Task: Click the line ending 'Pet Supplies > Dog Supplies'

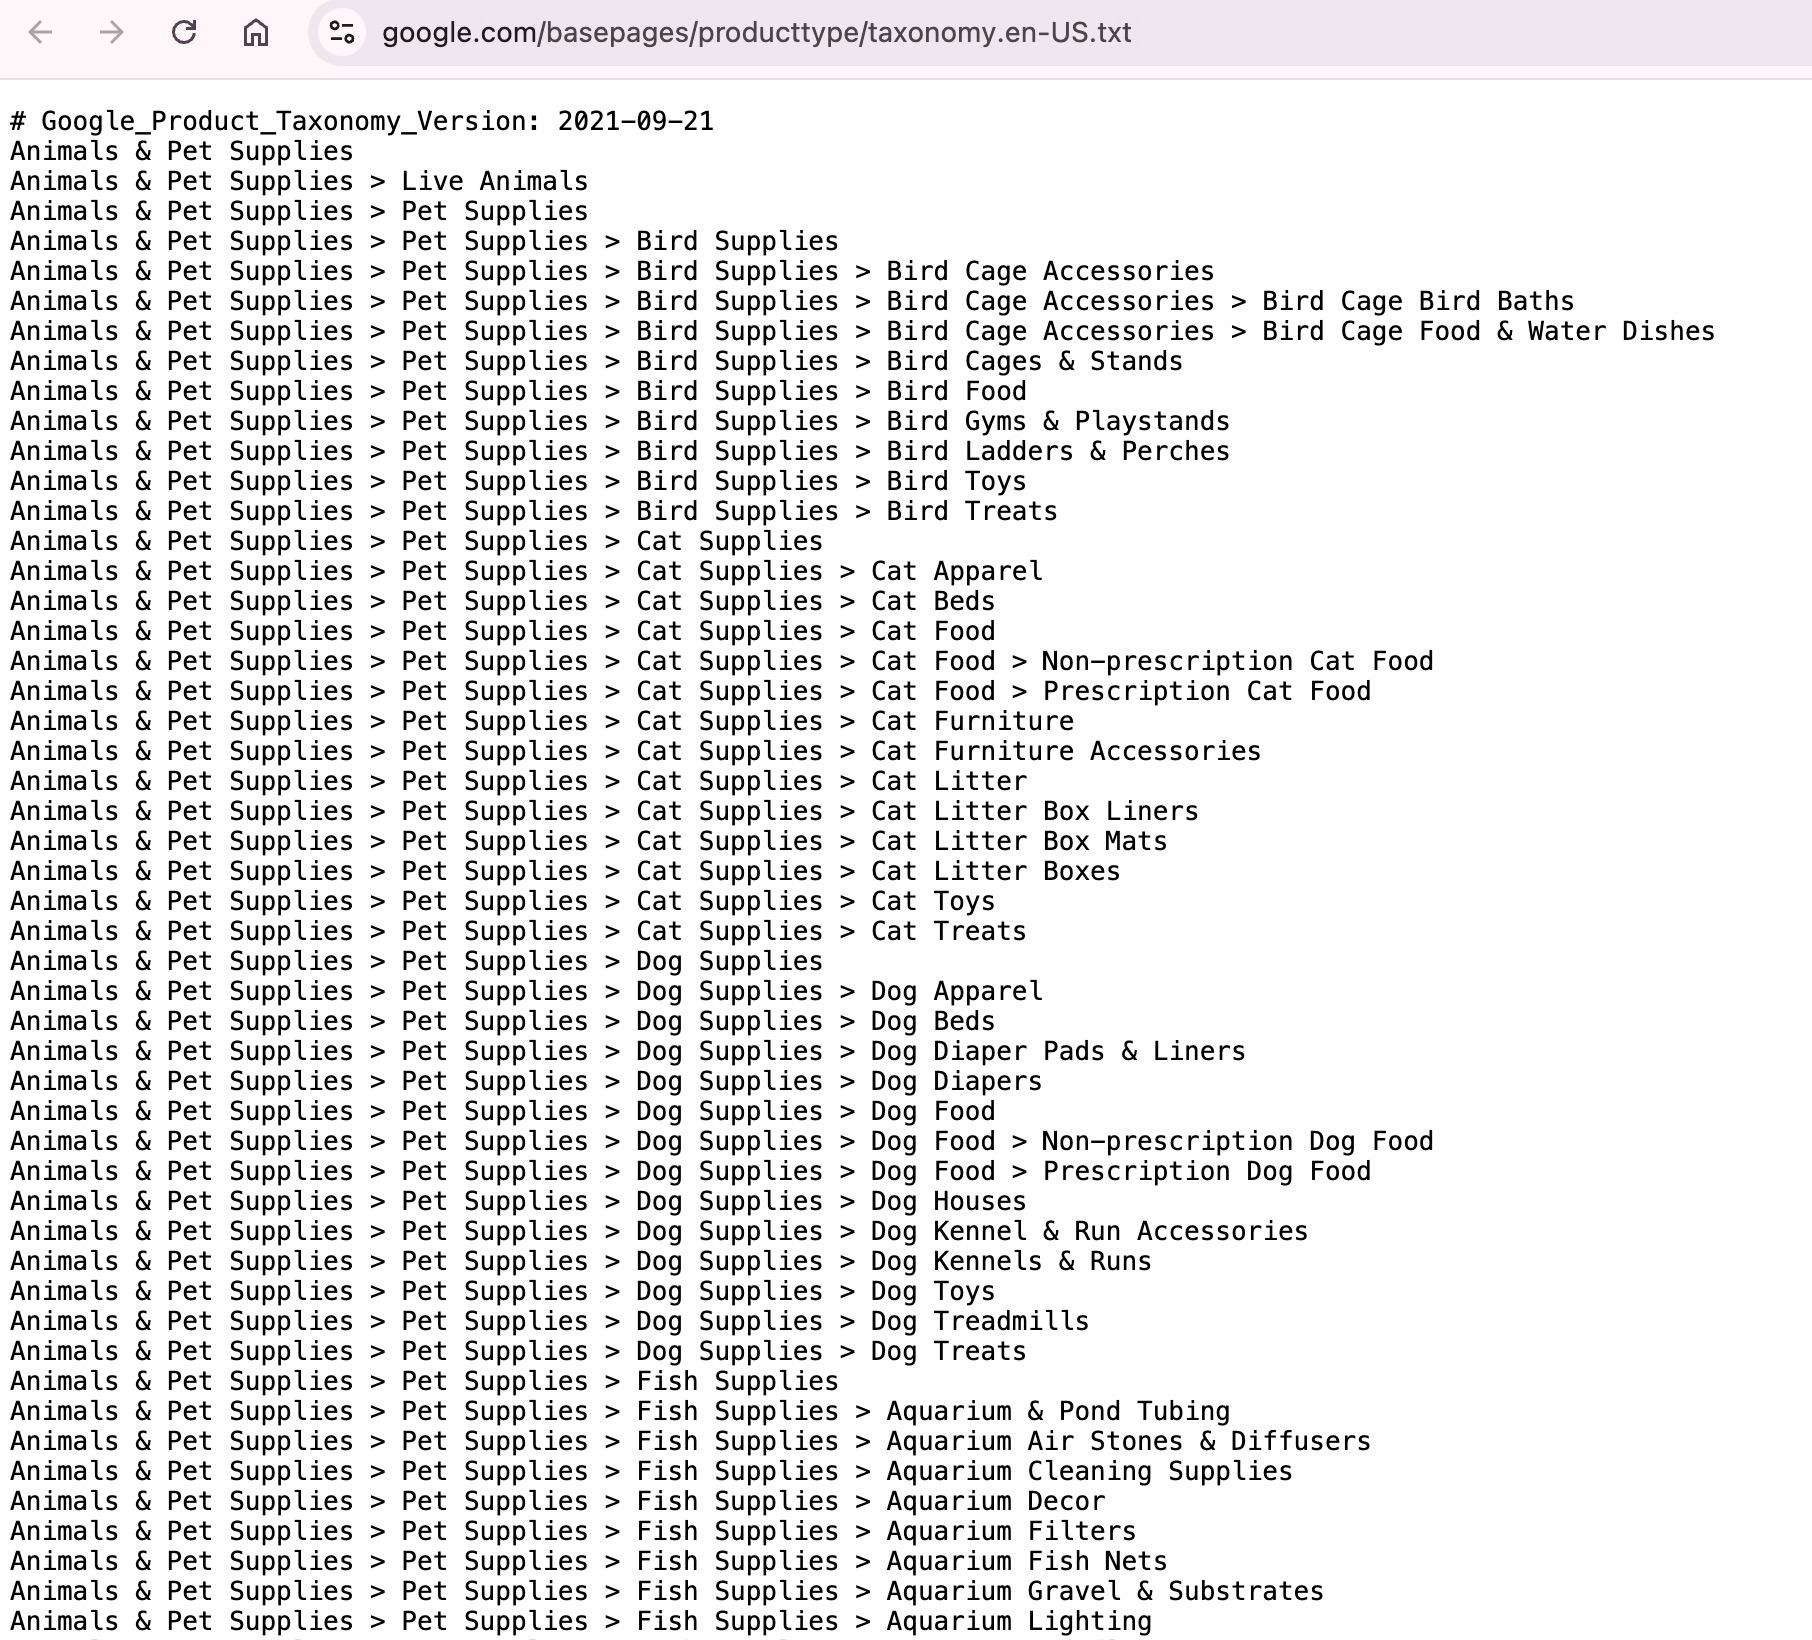Action: pyautogui.click(x=417, y=961)
